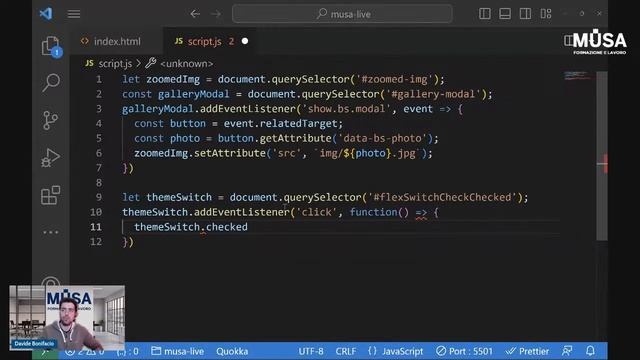Image resolution: width=640 pixels, height=360 pixels.
Task: Change the UTF-8 file encoding
Action: (x=311, y=351)
